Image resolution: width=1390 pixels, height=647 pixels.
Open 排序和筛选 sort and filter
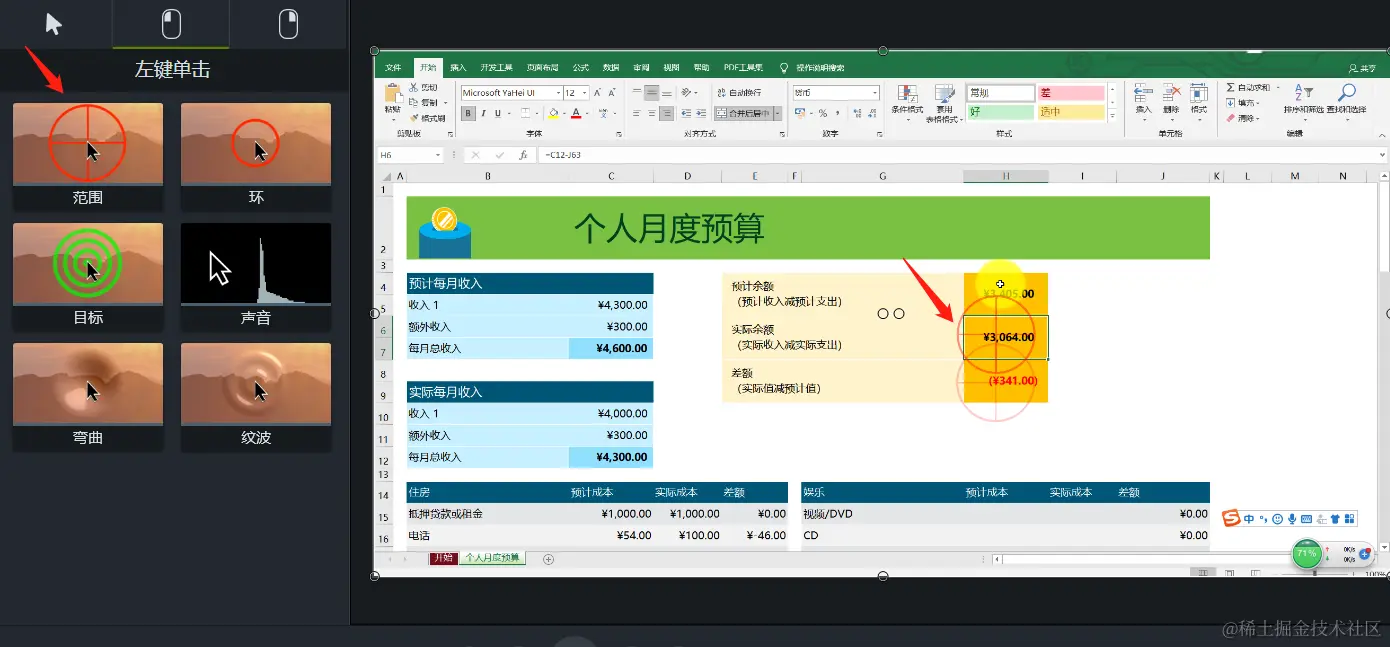pyautogui.click(x=1303, y=101)
